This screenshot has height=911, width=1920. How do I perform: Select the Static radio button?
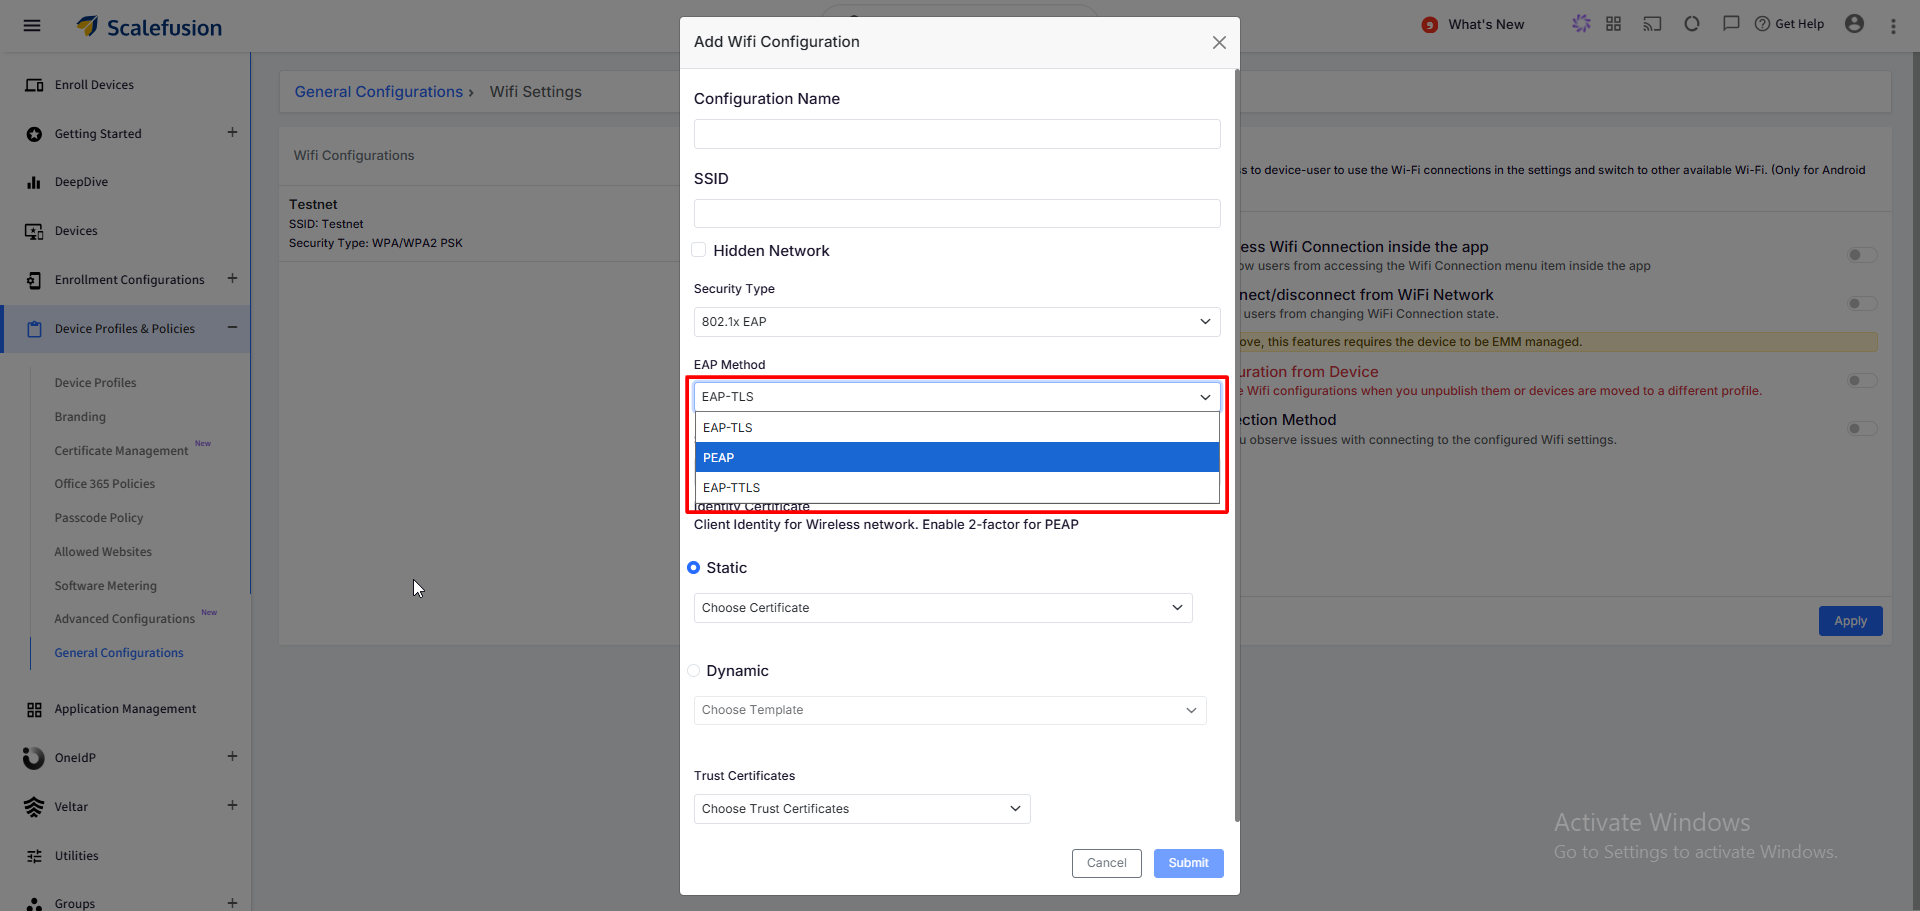pyautogui.click(x=693, y=568)
